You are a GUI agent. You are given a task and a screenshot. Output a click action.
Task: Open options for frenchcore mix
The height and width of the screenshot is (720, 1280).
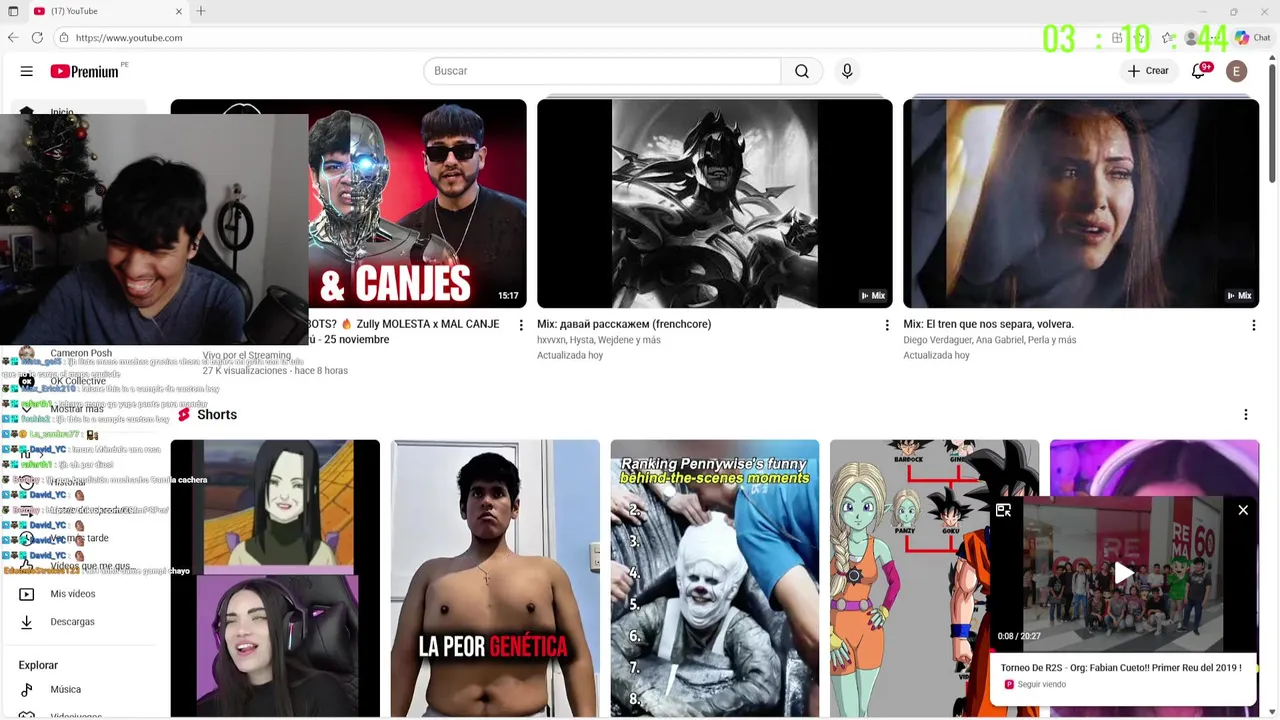pos(887,325)
